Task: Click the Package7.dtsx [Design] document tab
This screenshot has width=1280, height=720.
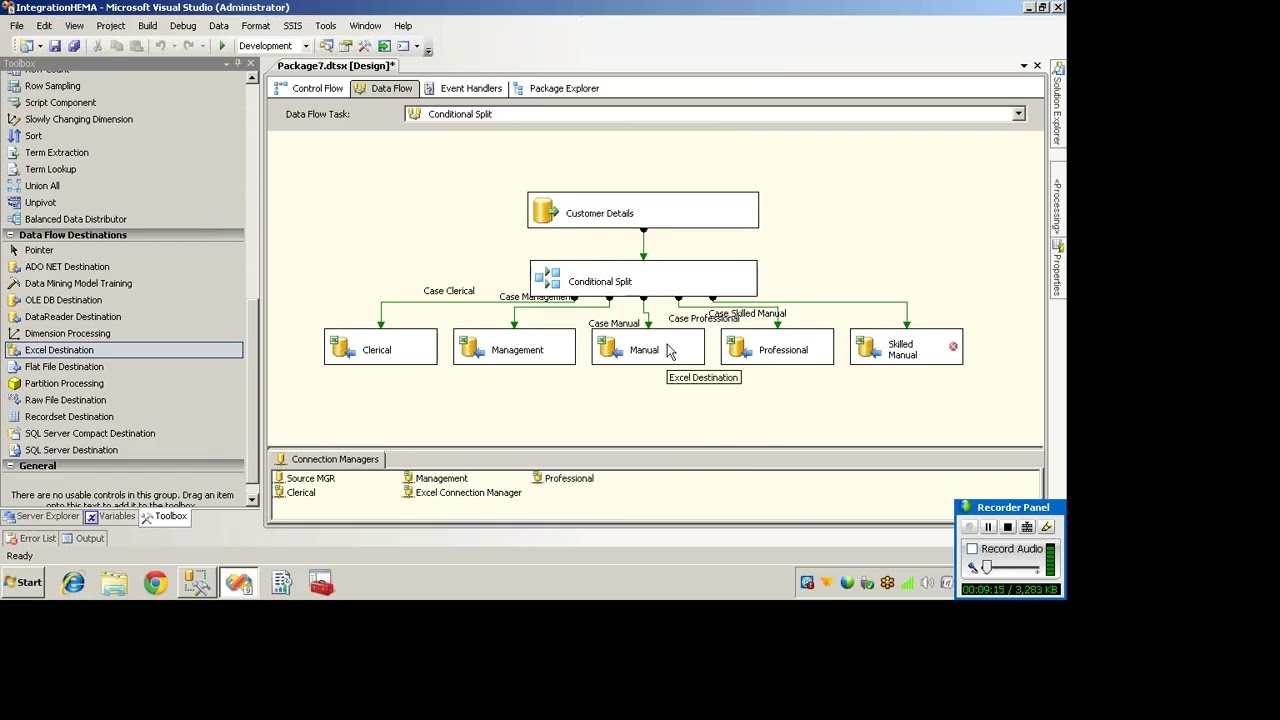Action: [x=336, y=66]
